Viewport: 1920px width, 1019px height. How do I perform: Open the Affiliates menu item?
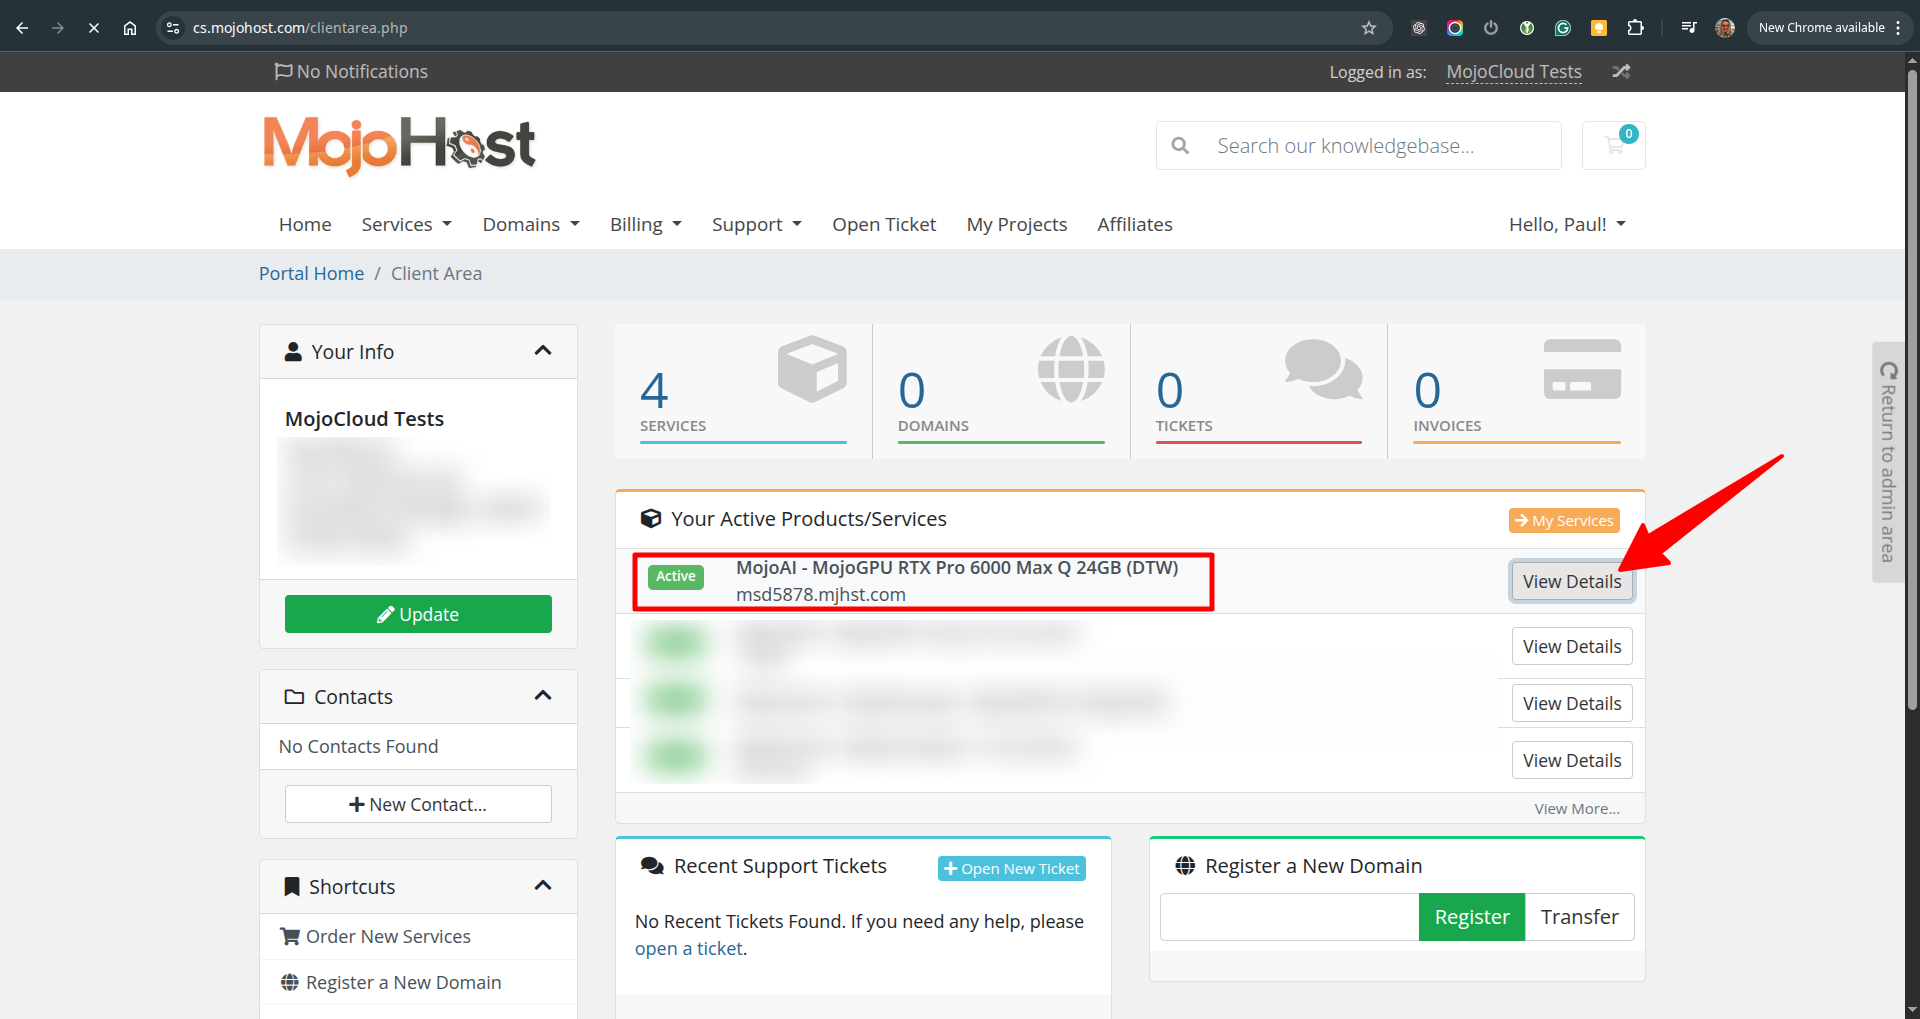1134,225
